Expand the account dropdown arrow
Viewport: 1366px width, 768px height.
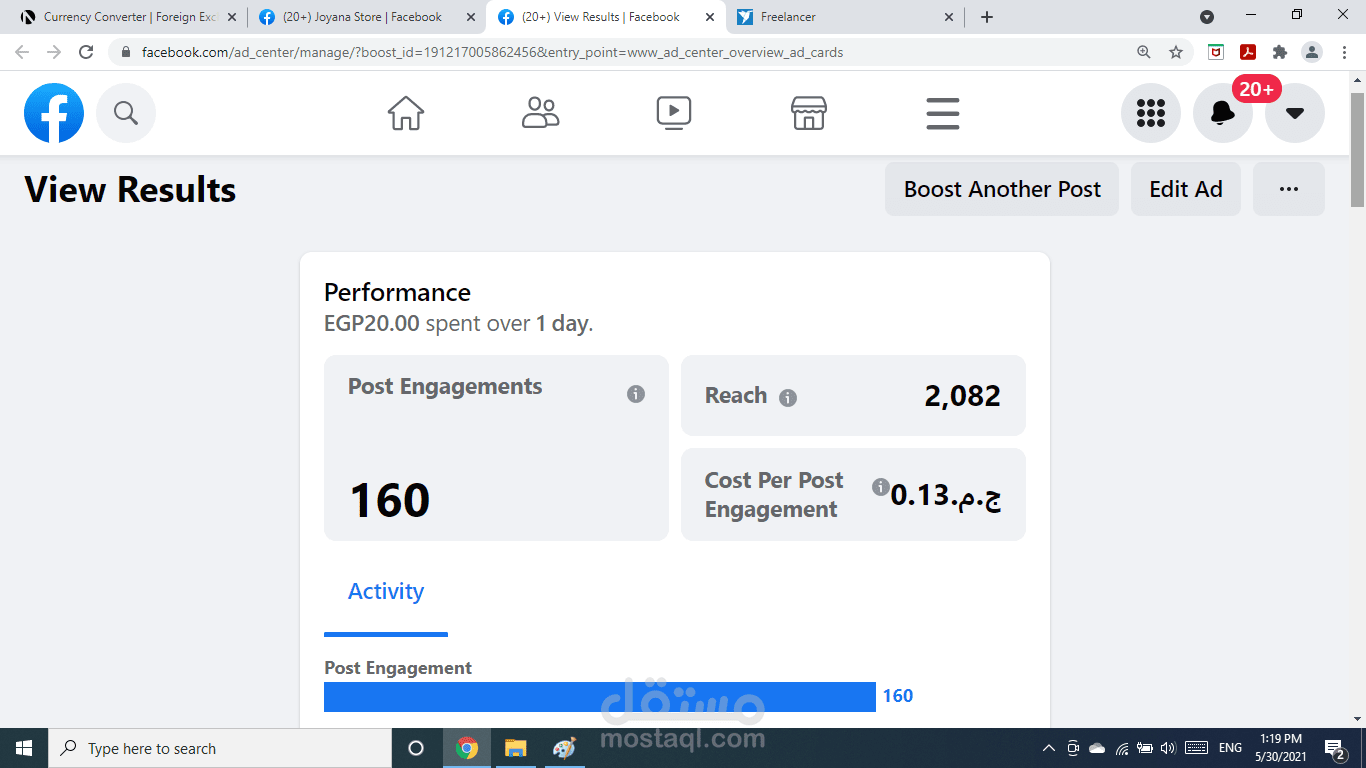click(x=1295, y=113)
